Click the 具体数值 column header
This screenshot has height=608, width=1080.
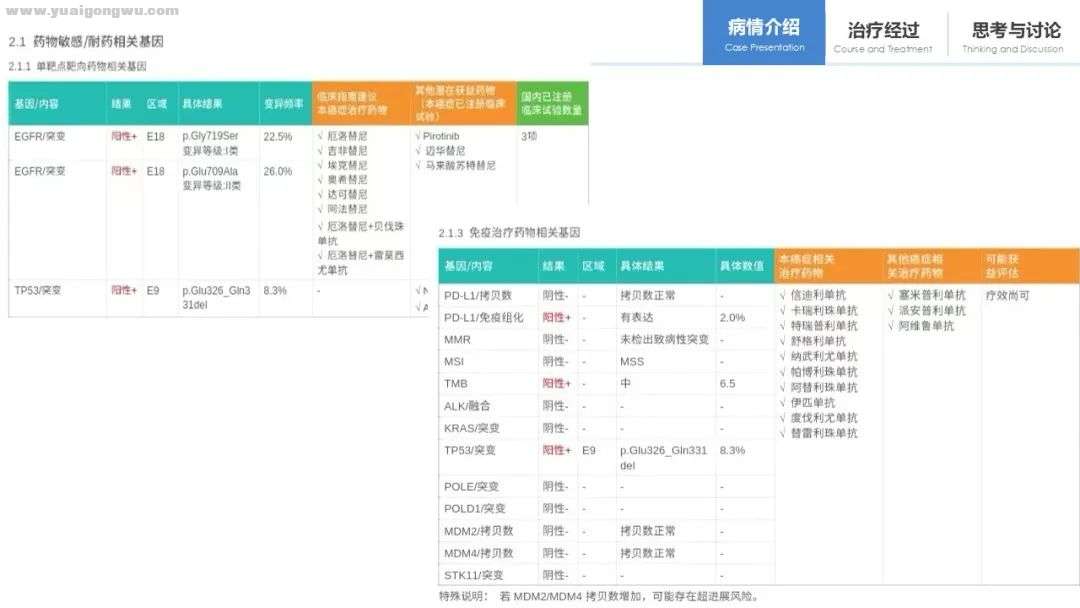pos(741,266)
